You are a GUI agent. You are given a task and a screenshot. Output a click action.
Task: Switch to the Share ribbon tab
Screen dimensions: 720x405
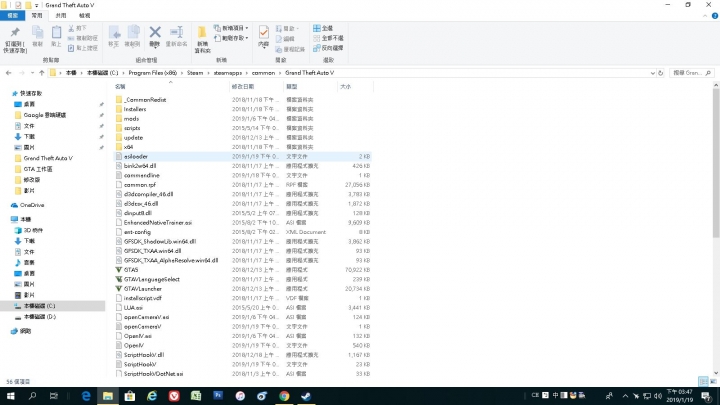click(60, 16)
